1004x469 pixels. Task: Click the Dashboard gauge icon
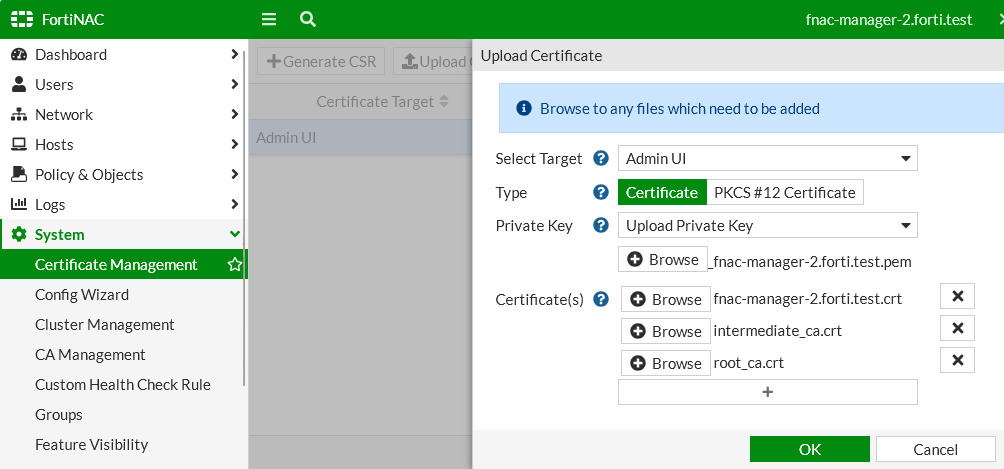click(19, 54)
